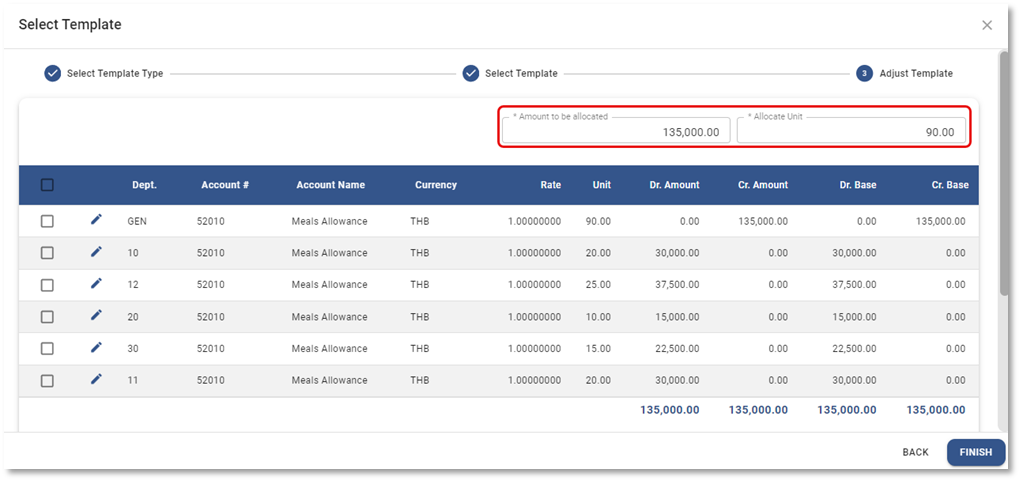The height and width of the screenshot is (482, 1021).
Task: Tick the checkbox on Dept. 11 row
Action: [x=47, y=380]
